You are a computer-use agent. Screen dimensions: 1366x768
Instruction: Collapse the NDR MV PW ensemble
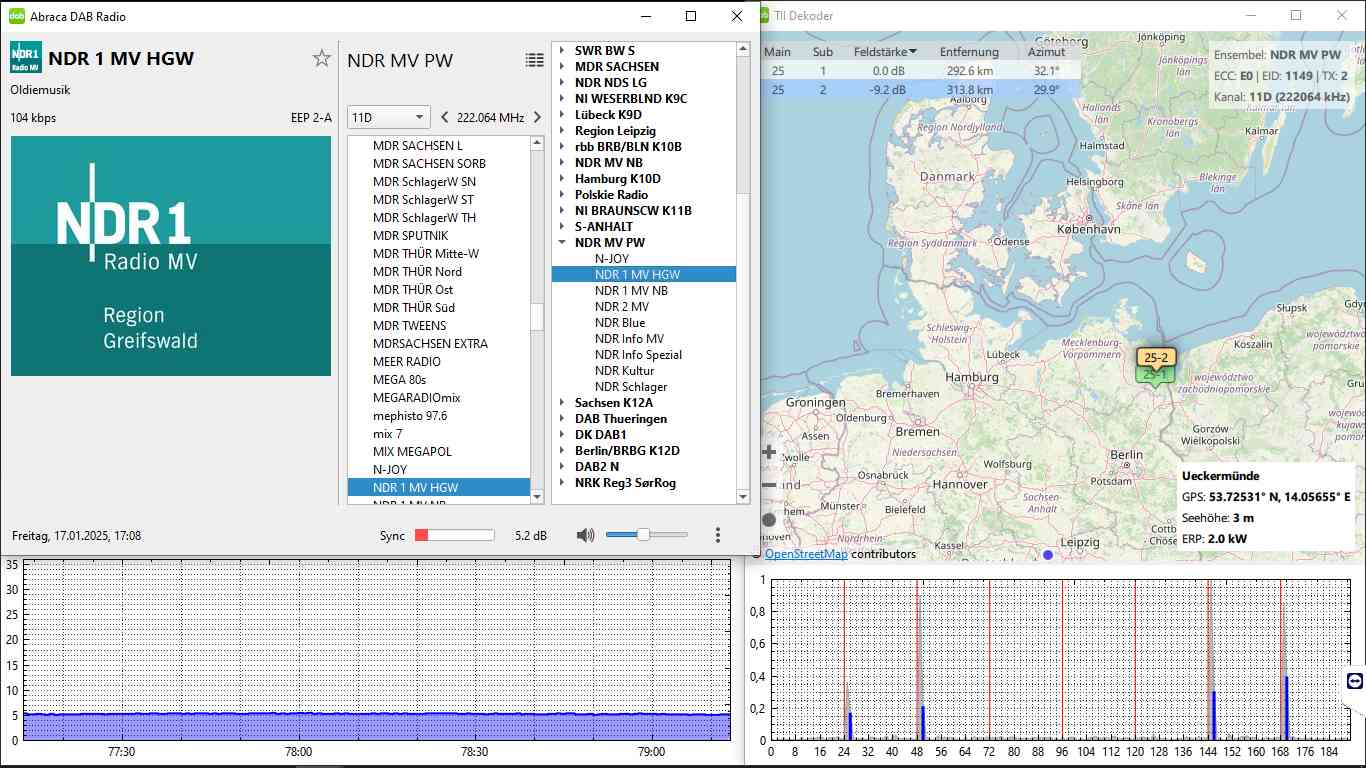coord(562,243)
